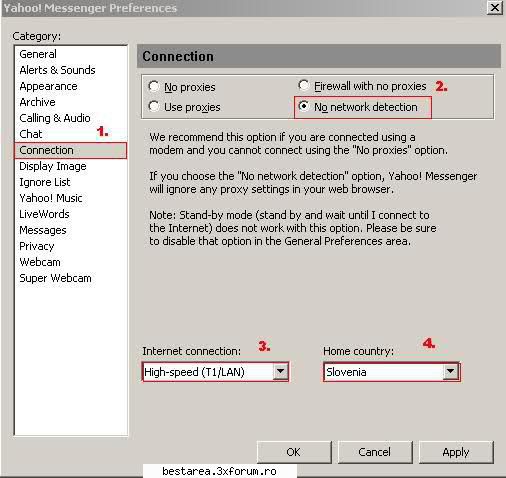Open the Internet connection dropdown arrow
The width and height of the screenshot is (506, 478).
(x=280, y=371)
